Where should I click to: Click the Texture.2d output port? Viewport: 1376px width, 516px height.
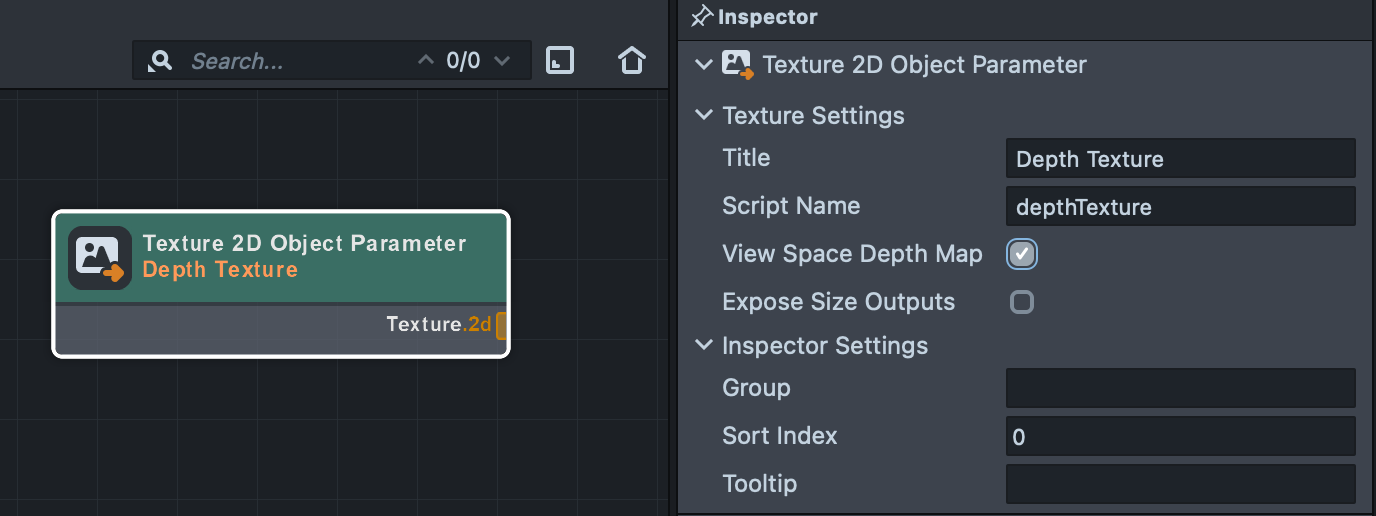(501, 325)
